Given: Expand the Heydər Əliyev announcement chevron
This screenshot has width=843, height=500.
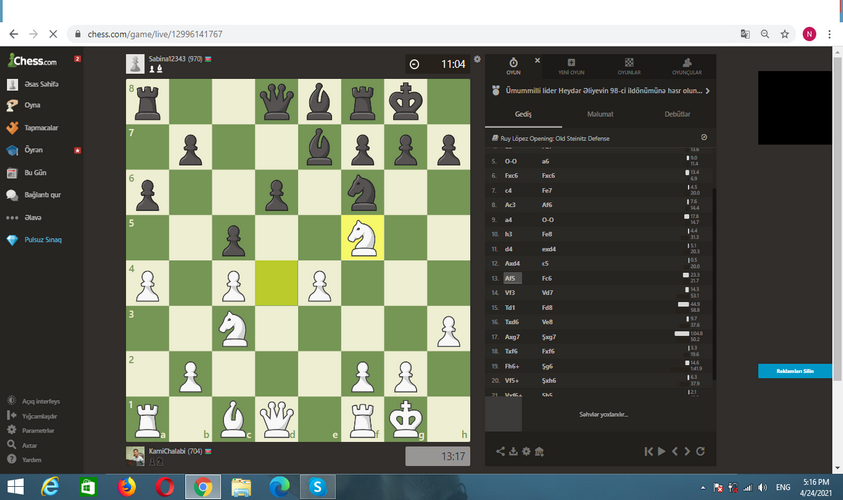Looking at the screenshot, I should [x=708, y=90].
